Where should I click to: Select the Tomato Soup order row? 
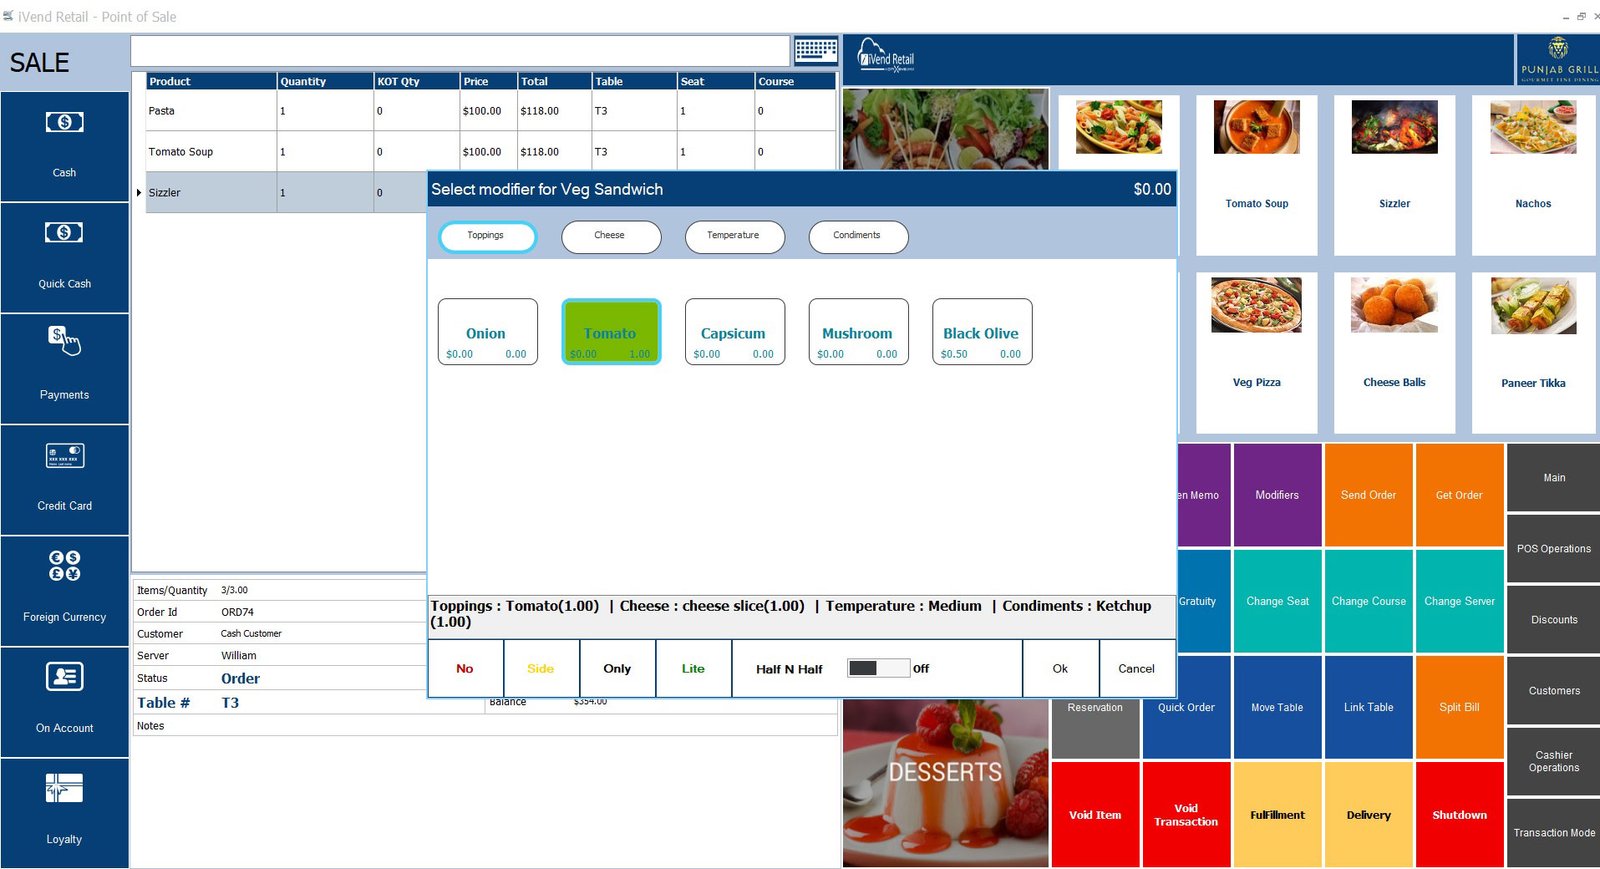tap(490, 152)
